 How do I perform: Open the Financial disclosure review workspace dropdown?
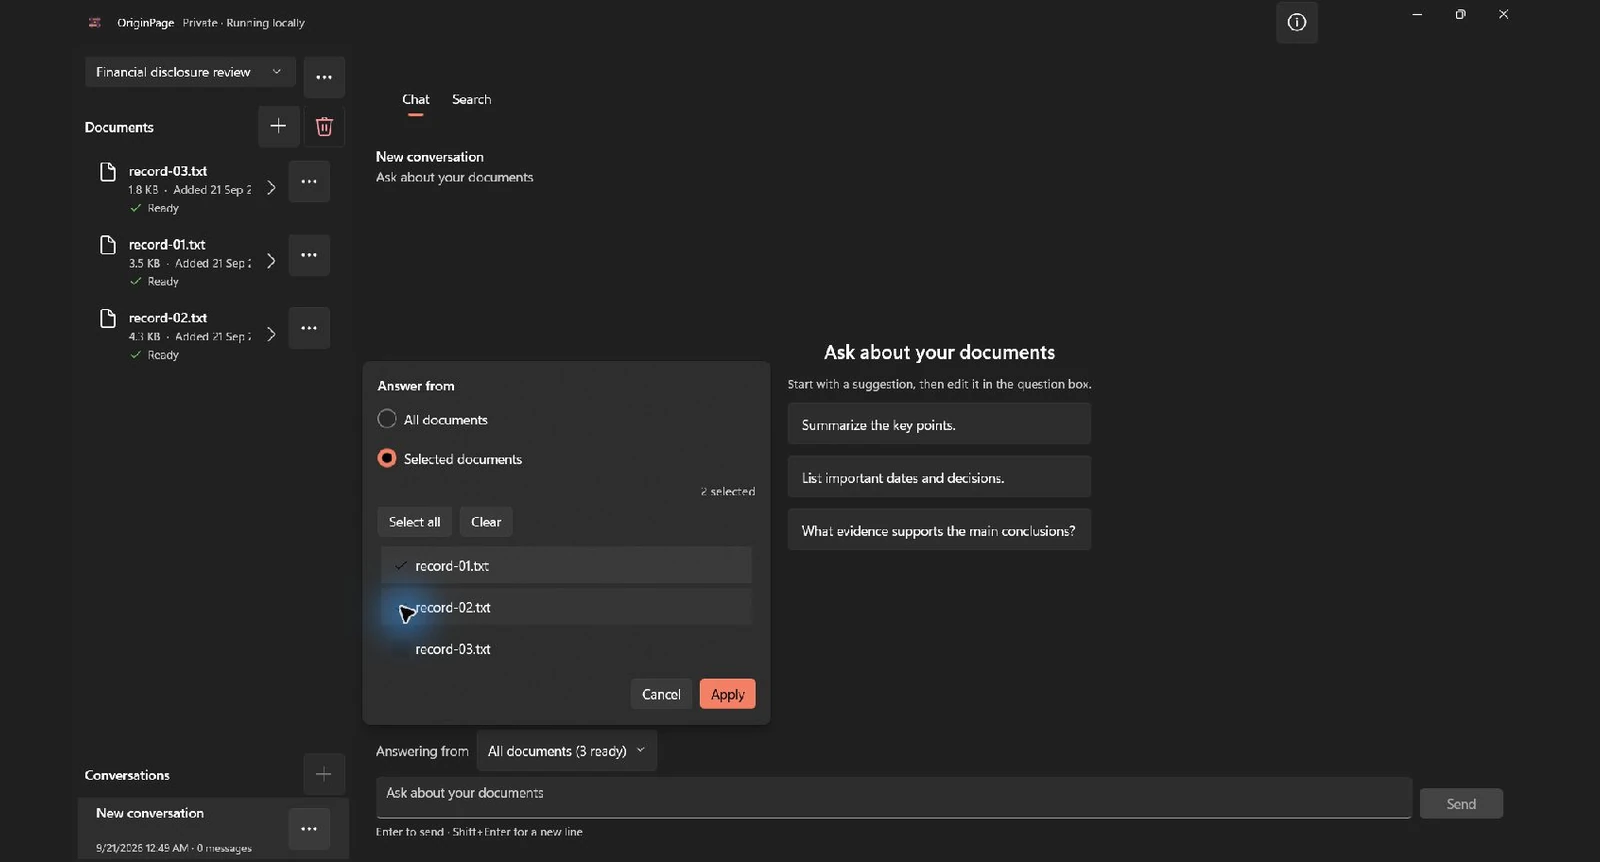pyautogui.click(x=190, y=72)
